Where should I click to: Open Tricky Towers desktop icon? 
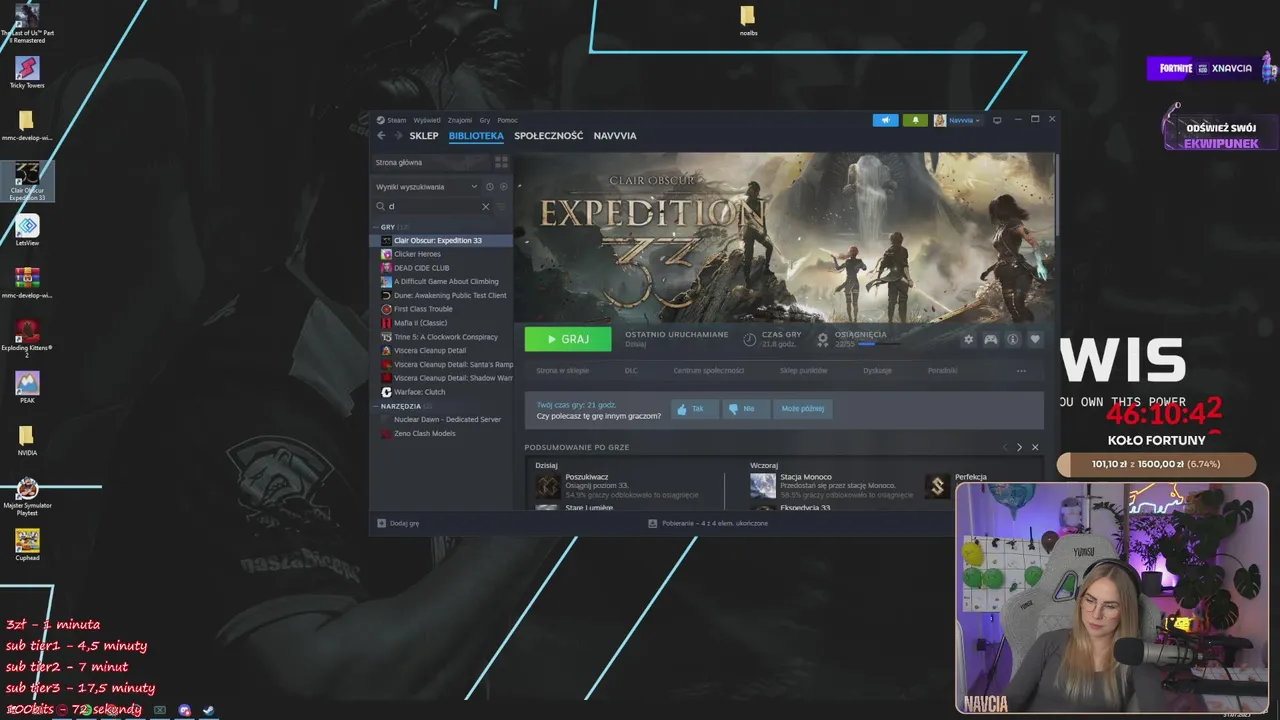(x=27, y=72)
